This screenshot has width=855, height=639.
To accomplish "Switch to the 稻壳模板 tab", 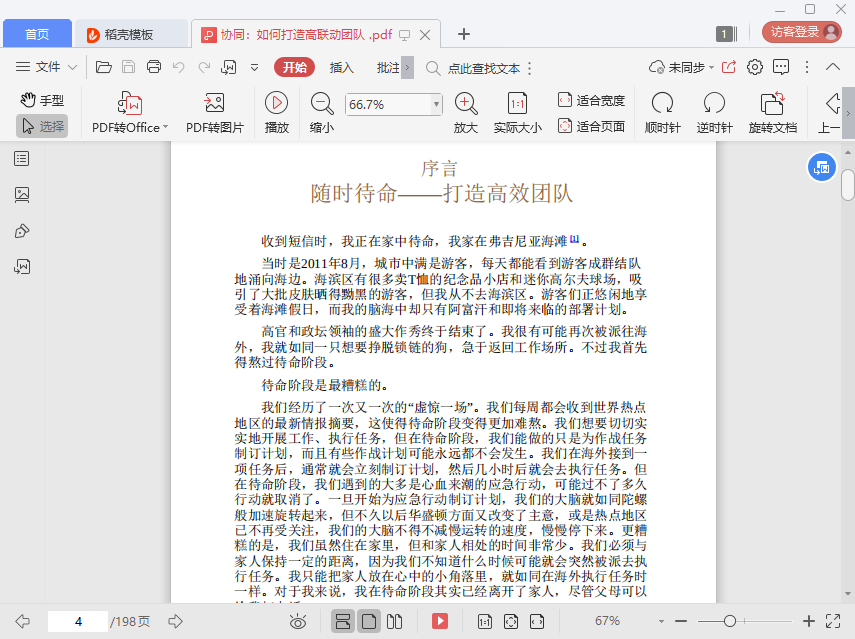I will pyautogui.click(x=130, y=34).
